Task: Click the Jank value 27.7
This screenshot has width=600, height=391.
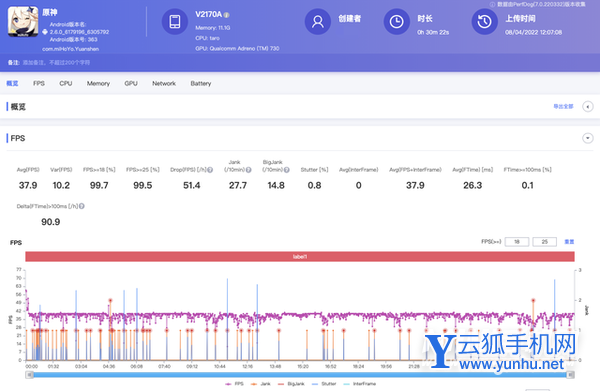Action: click(x=238, y=186)
